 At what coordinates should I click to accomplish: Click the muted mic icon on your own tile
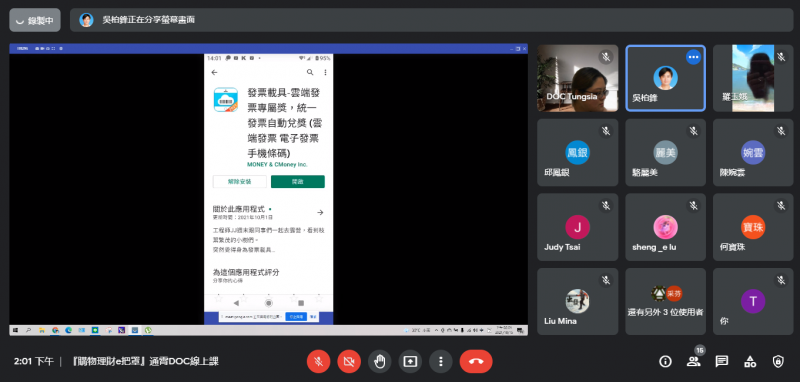(781, 280)
